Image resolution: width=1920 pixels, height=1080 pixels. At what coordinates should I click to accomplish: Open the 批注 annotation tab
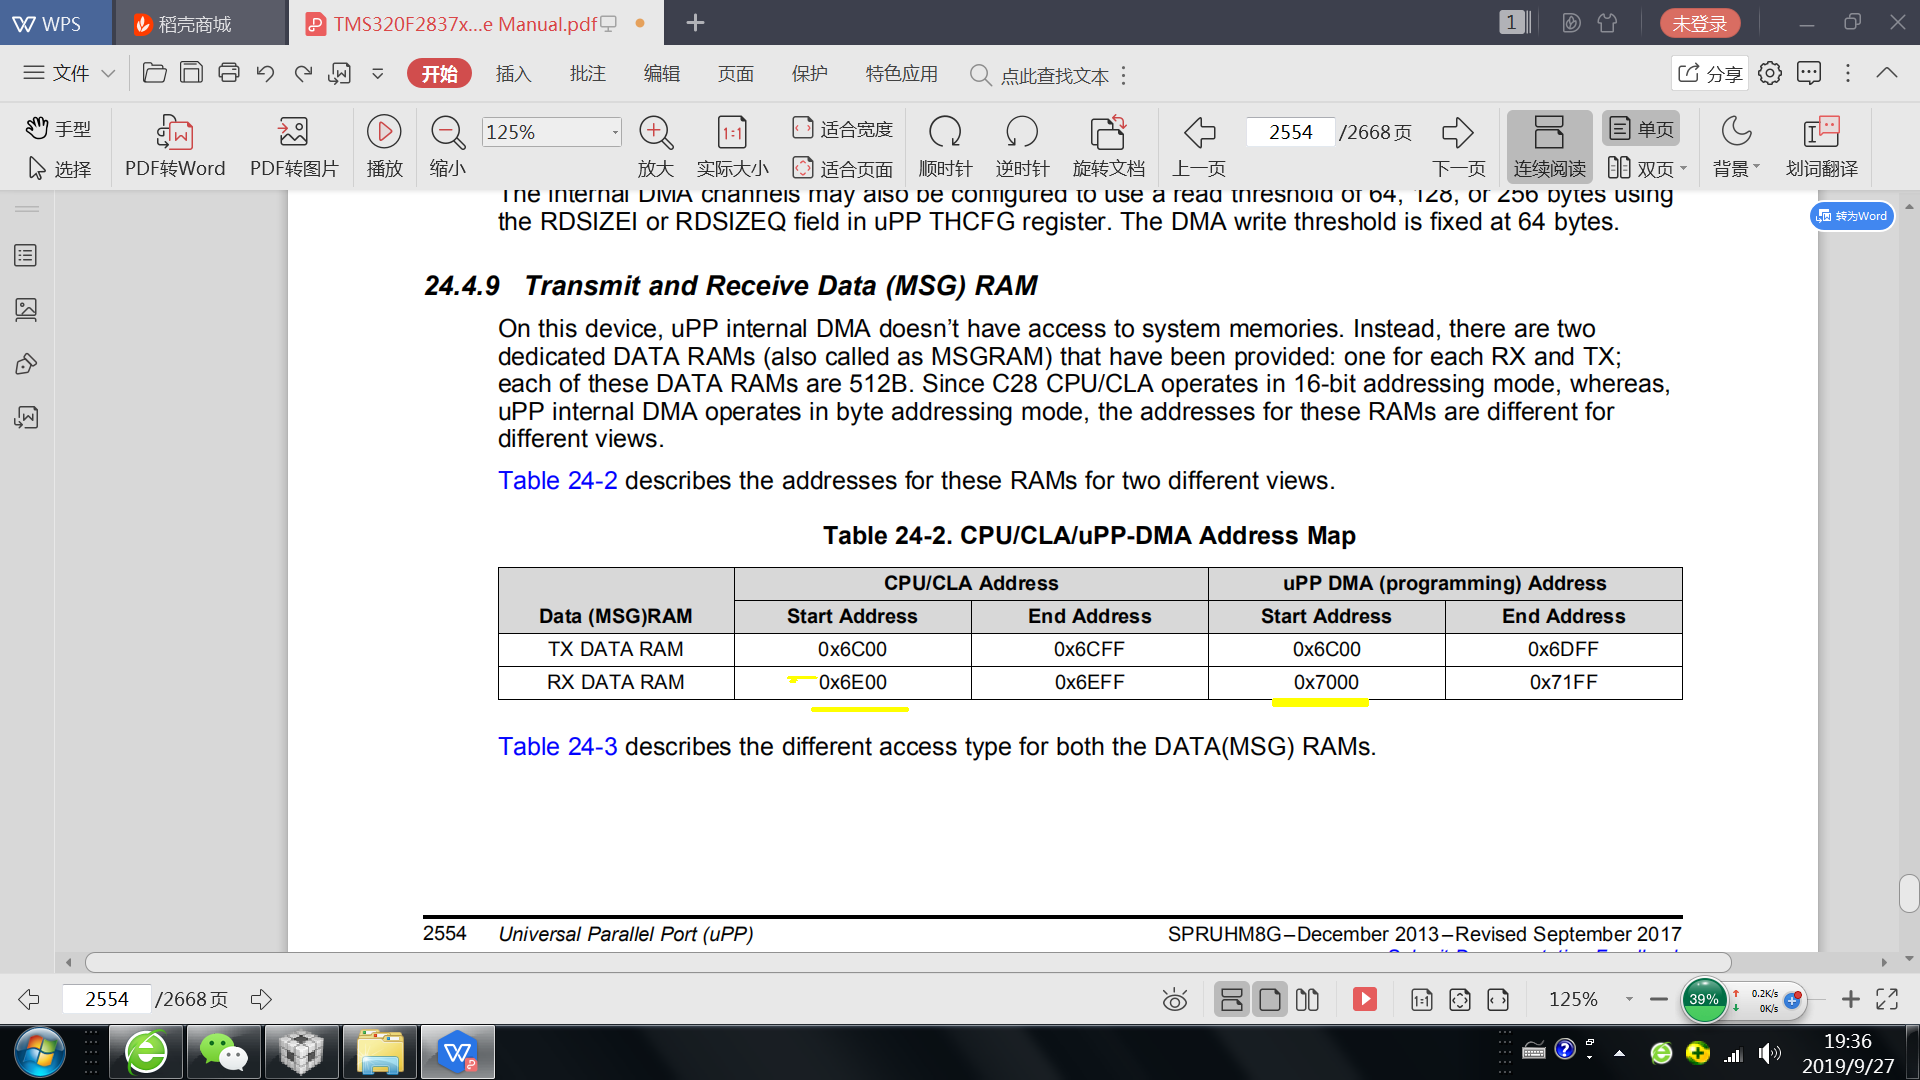click(x=587, y=74)
